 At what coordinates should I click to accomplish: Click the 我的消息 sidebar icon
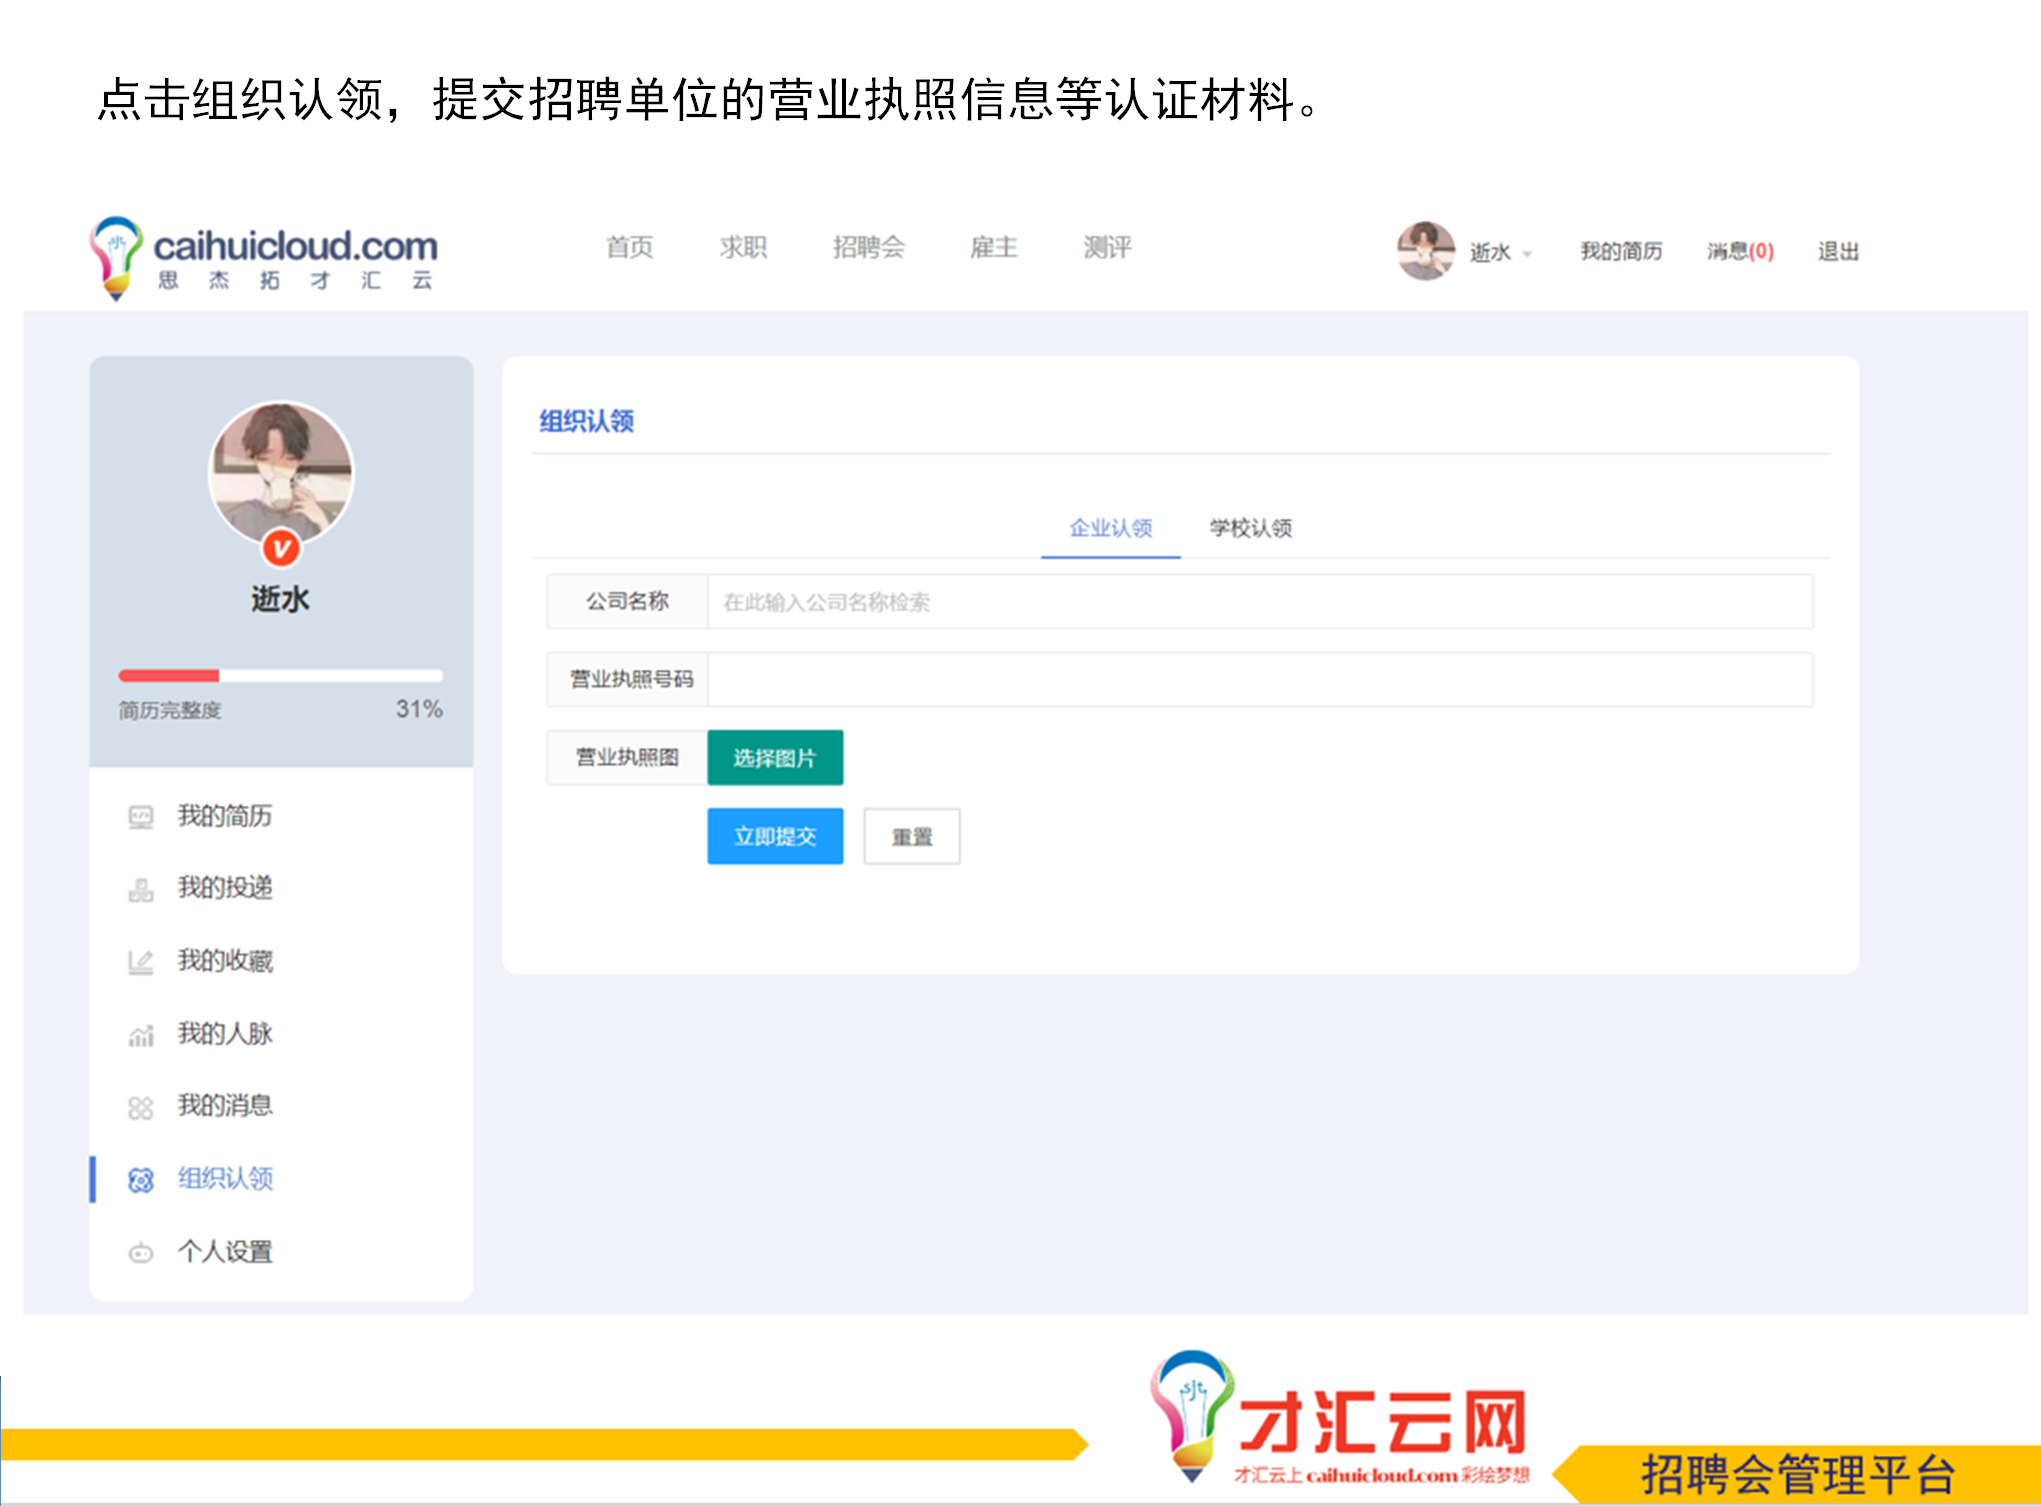[x=141, y=1107]
